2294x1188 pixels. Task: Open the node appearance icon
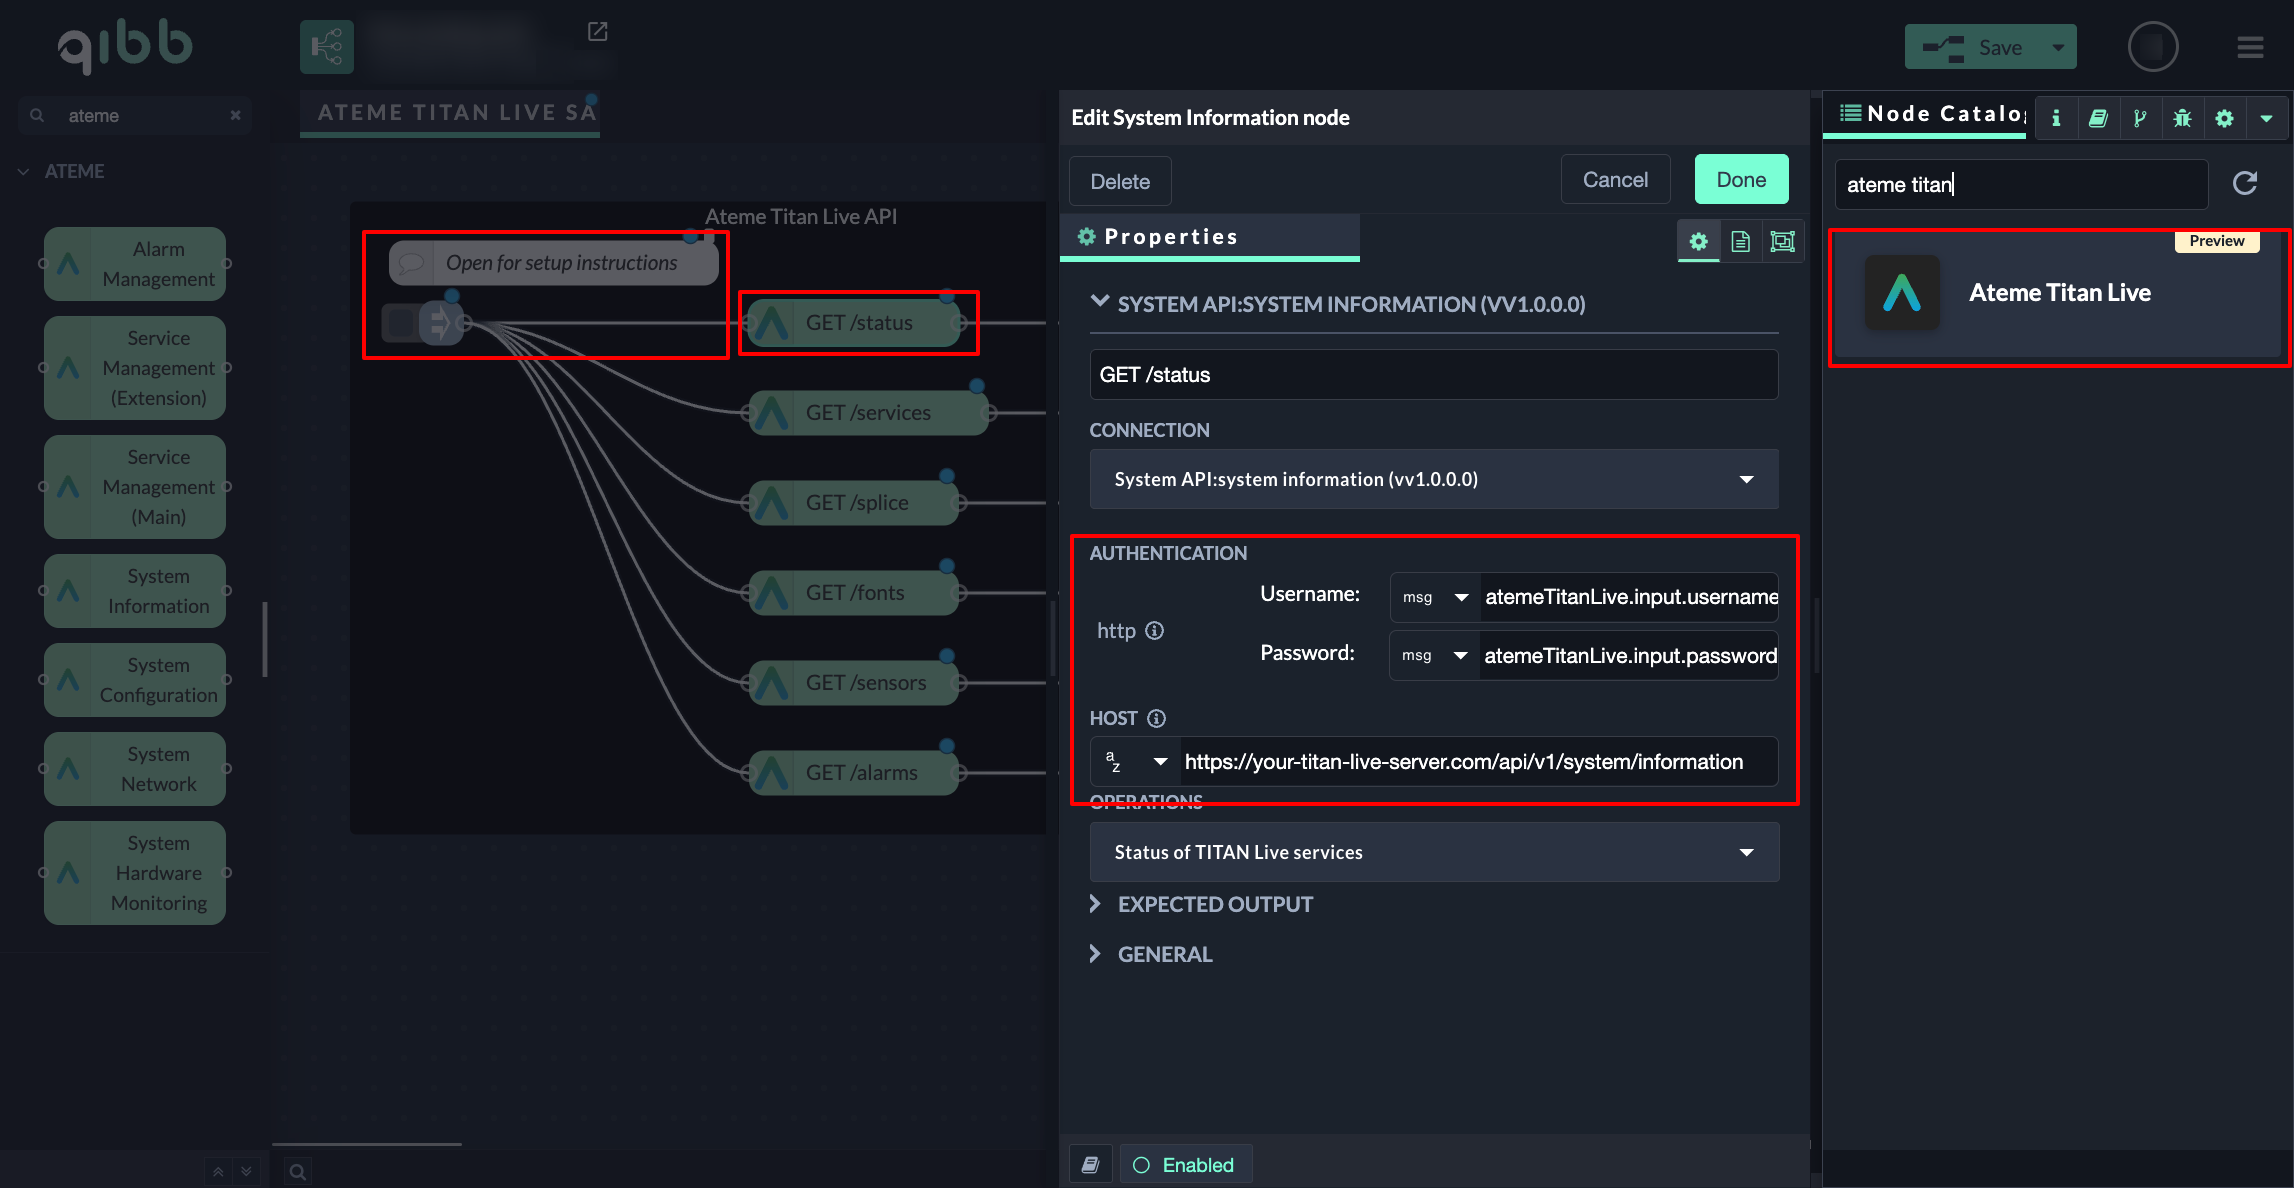[1782, 241]
